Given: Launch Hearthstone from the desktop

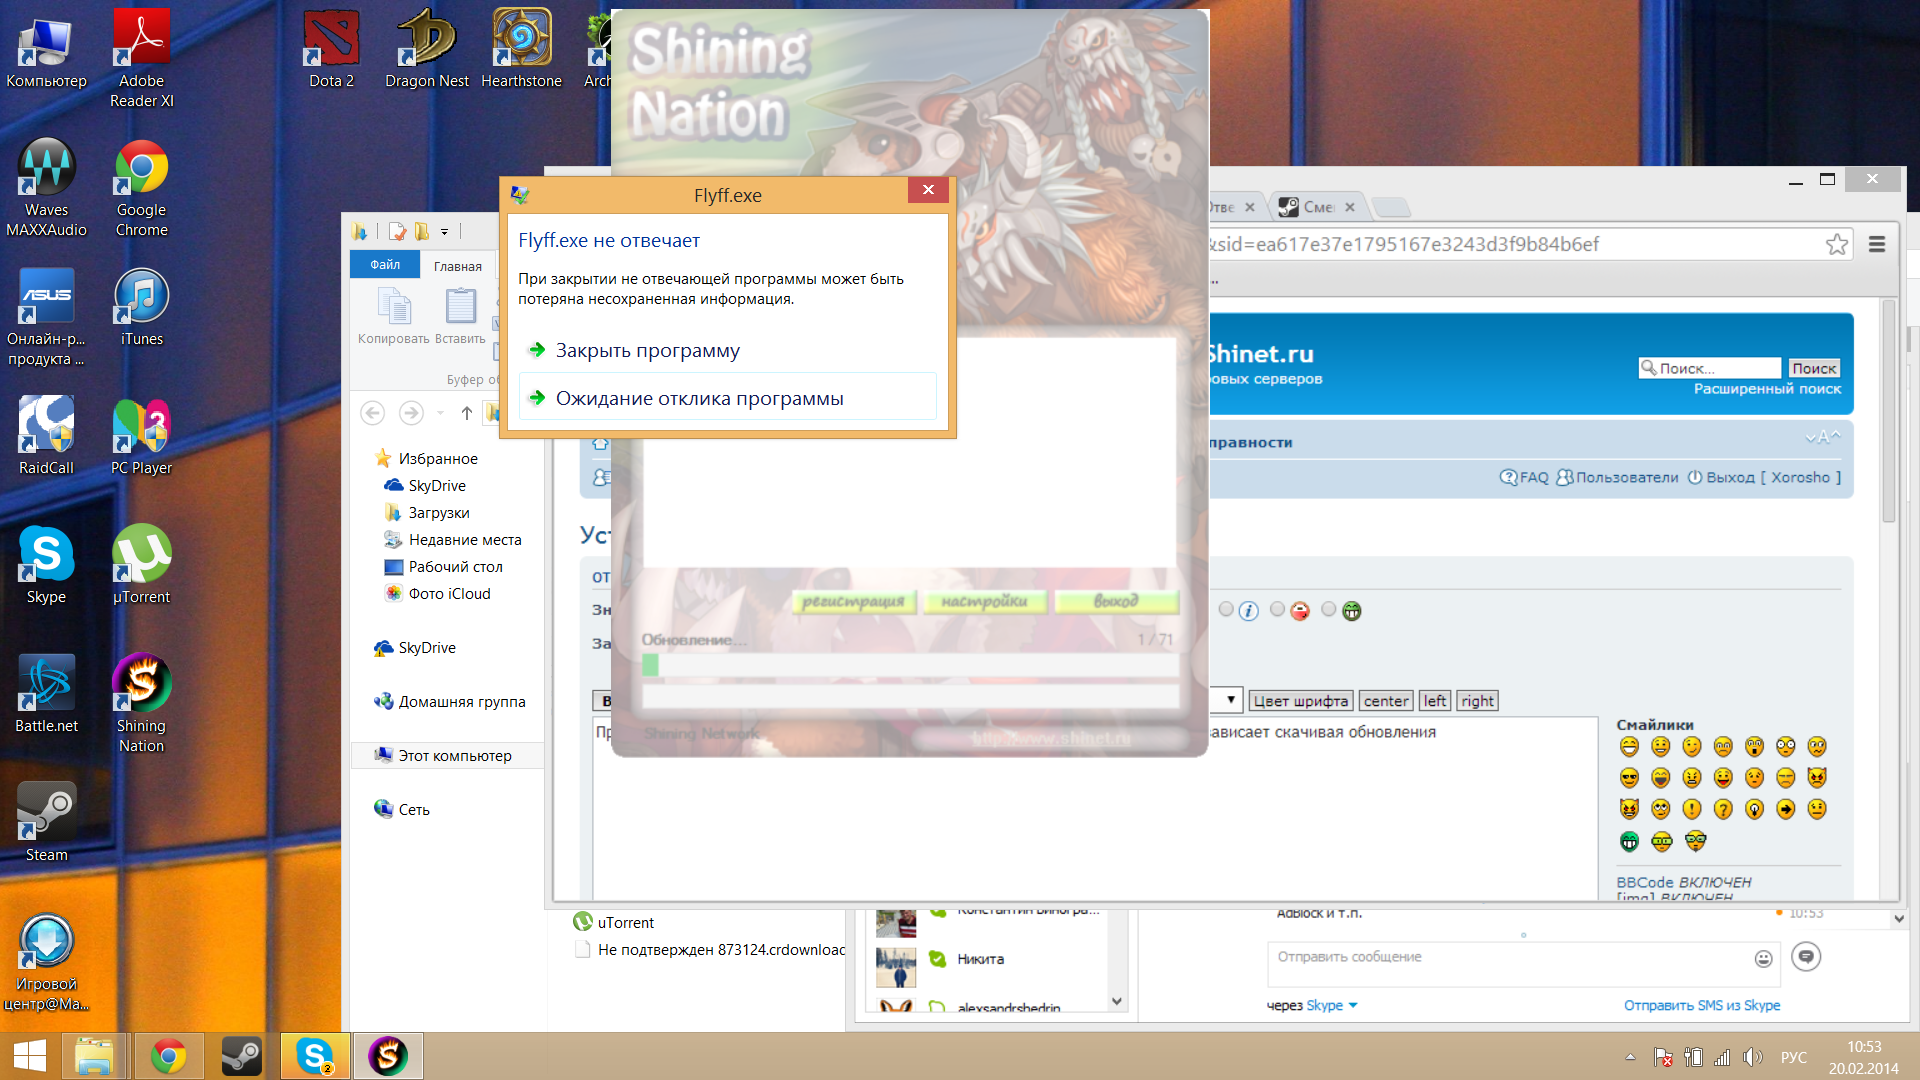Looking at the screenshot, I should click(x=521, y=48).
